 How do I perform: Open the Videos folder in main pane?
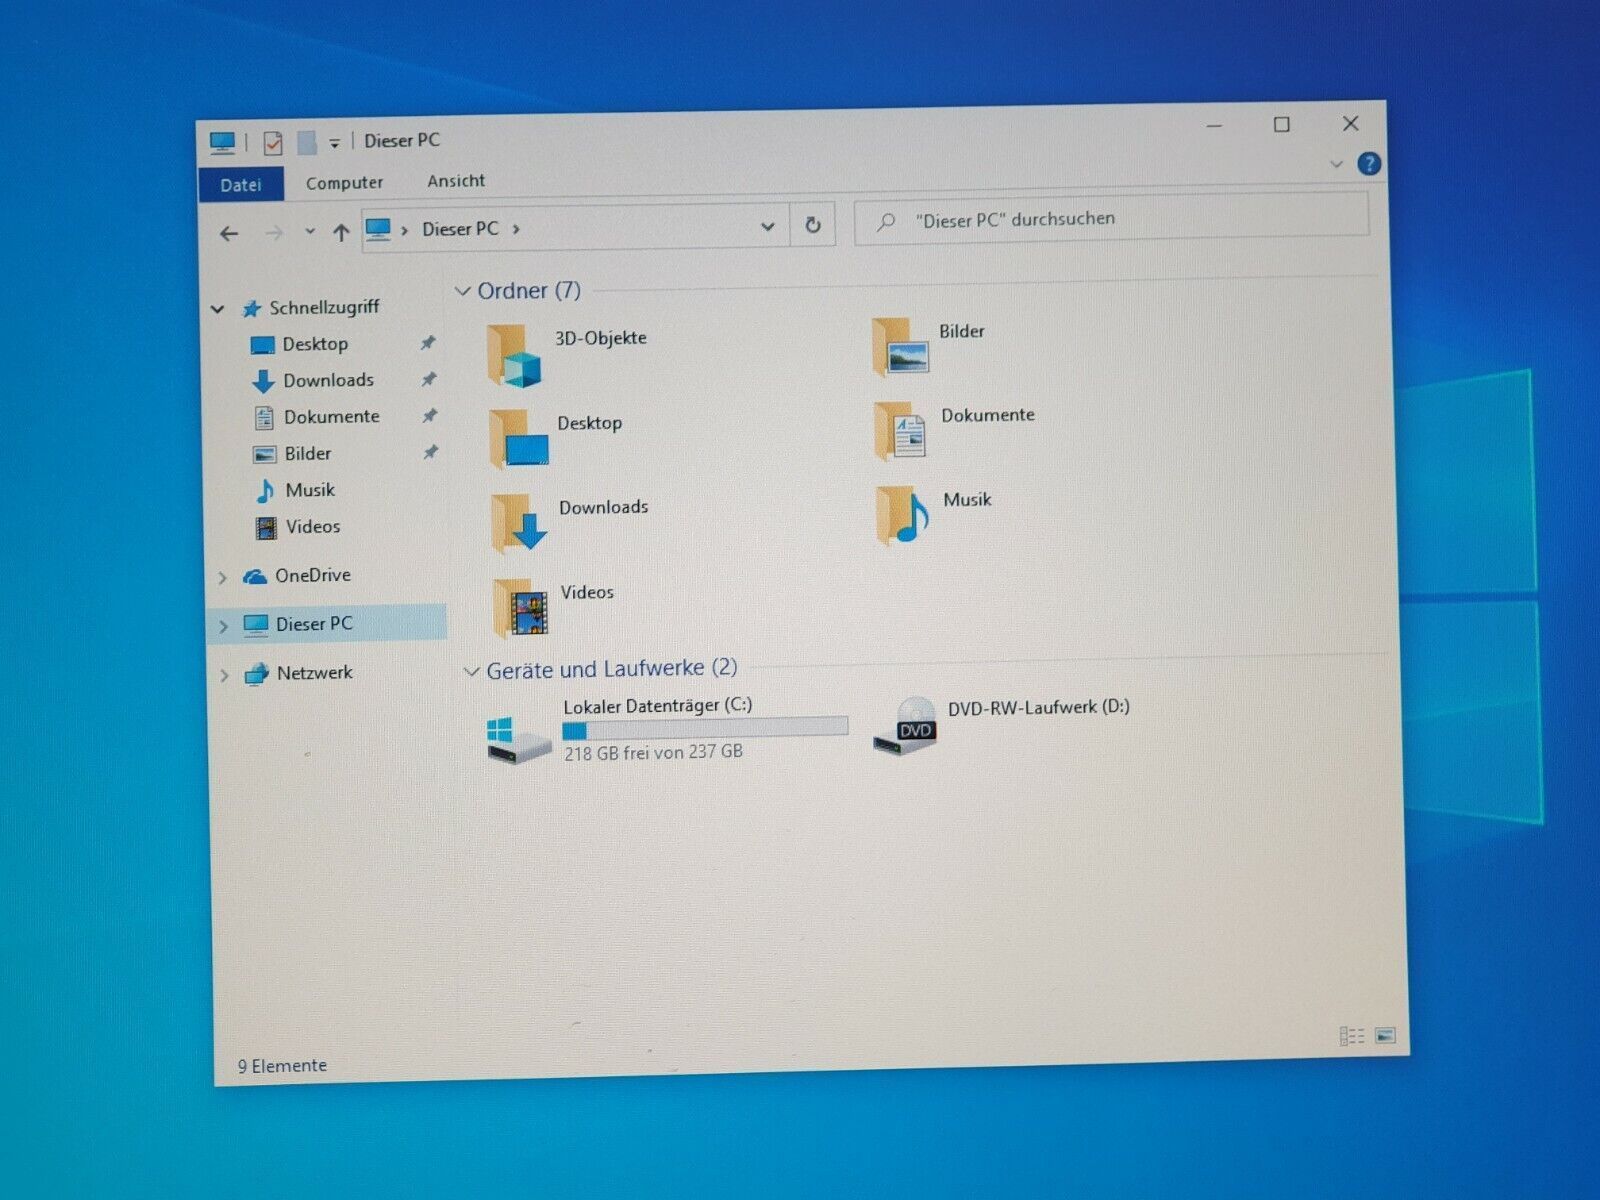coord(521,608)
